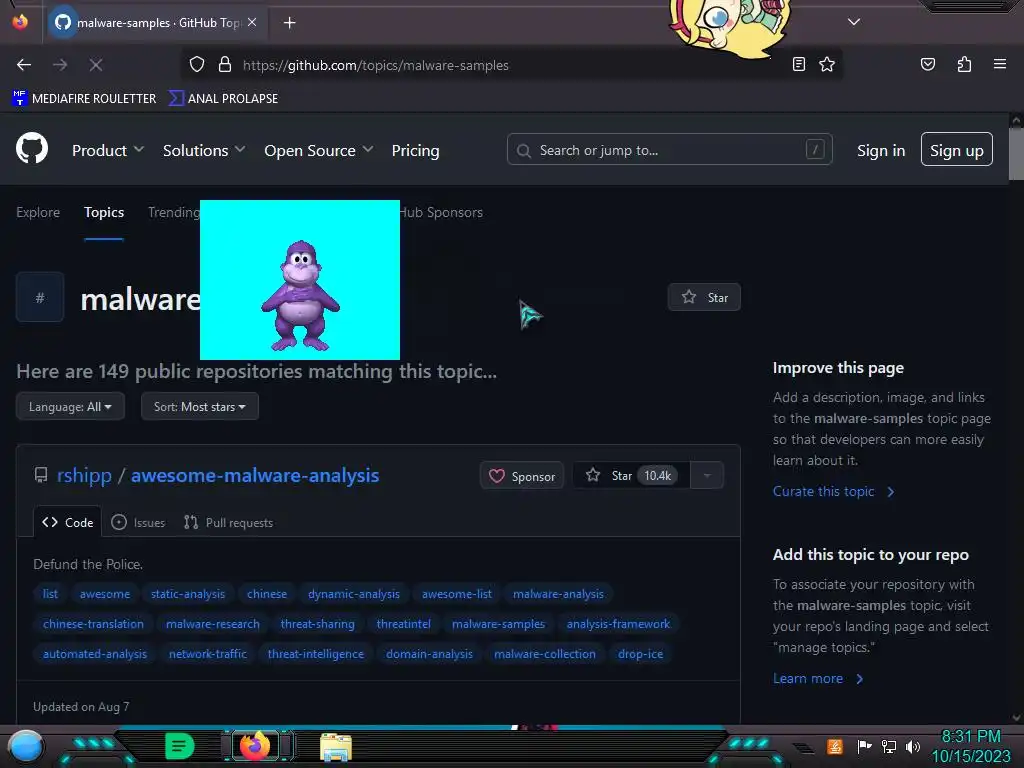The width and height of the screenshot is (1024, 768).
Task: Open the Action Center flag tray icon
Action: (864, 746)
